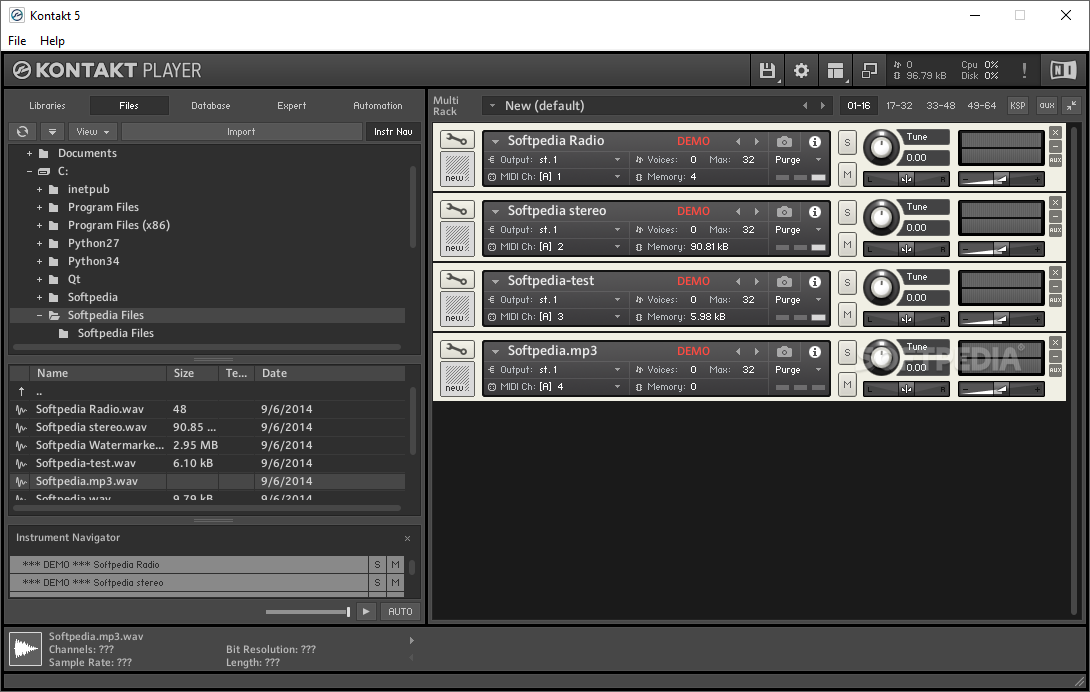Solo the Softpedia.mp3 instrument

coord(847,352)
